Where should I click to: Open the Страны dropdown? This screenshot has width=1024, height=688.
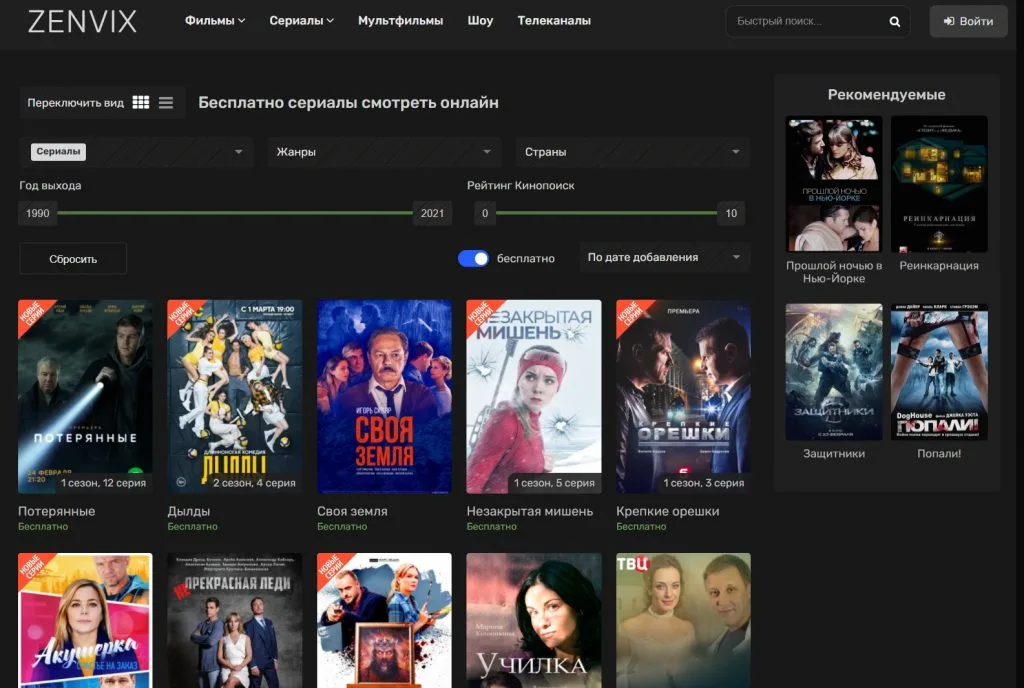pos(632,151)
